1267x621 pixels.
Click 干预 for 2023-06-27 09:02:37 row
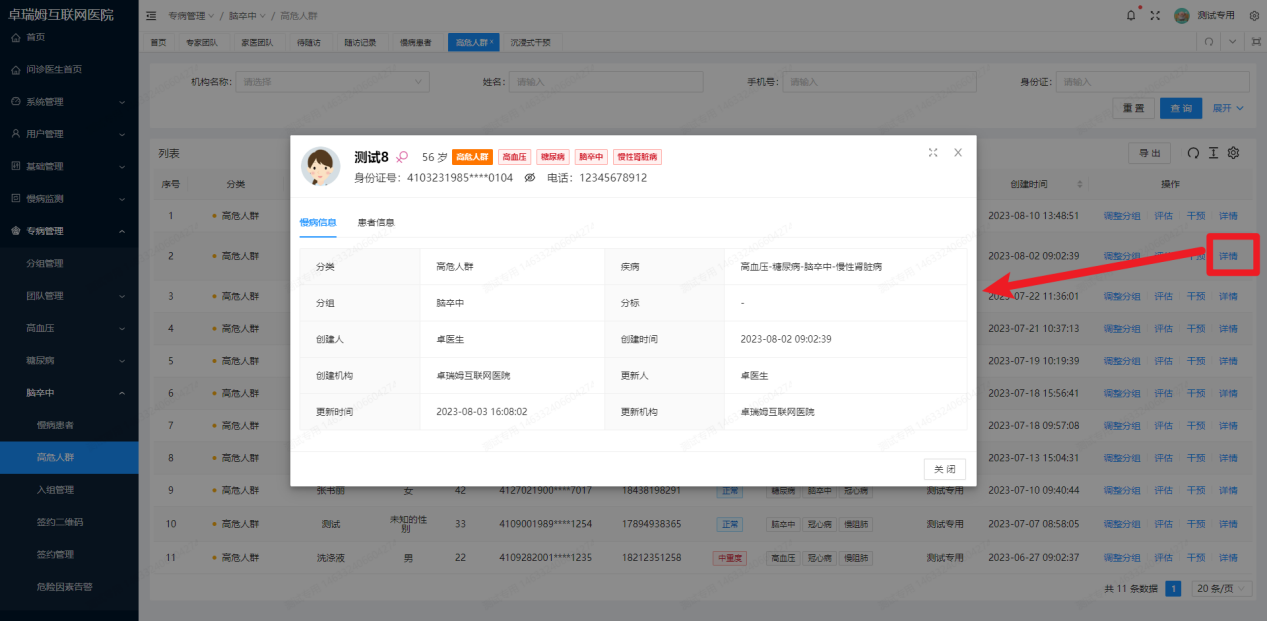1195,557
